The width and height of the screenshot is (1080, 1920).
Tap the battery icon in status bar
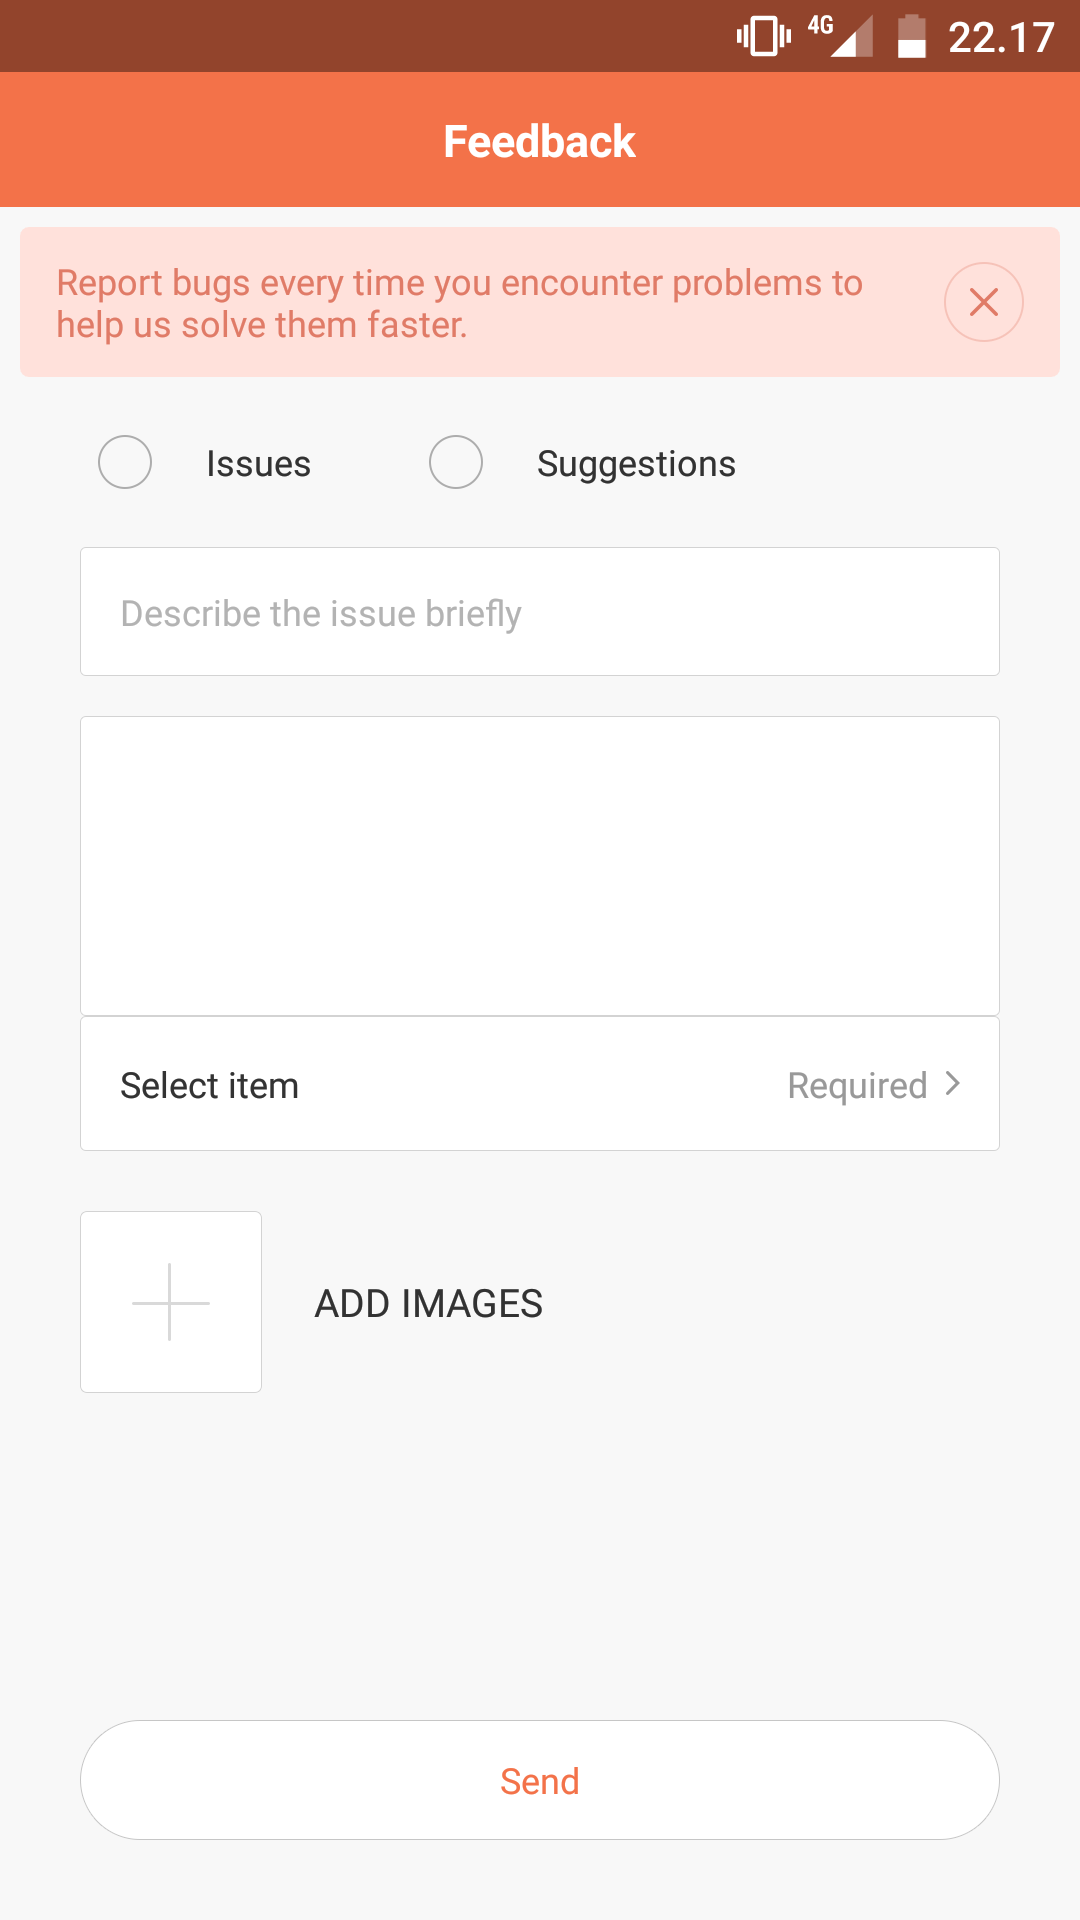click(x=911, y=36)
